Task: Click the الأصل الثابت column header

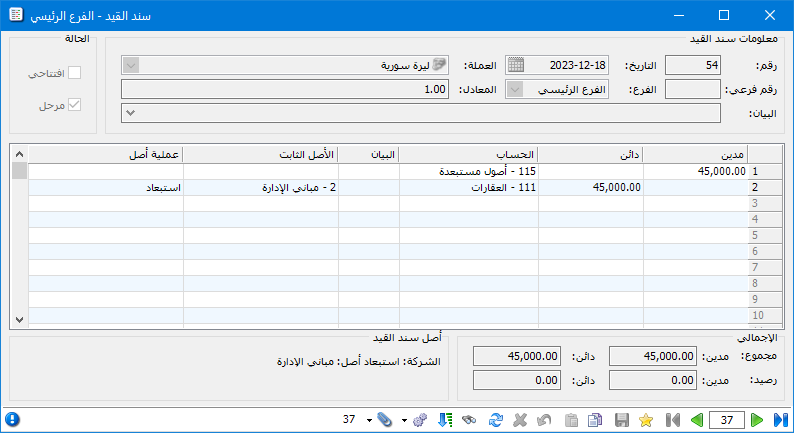Action: [261, 154]
